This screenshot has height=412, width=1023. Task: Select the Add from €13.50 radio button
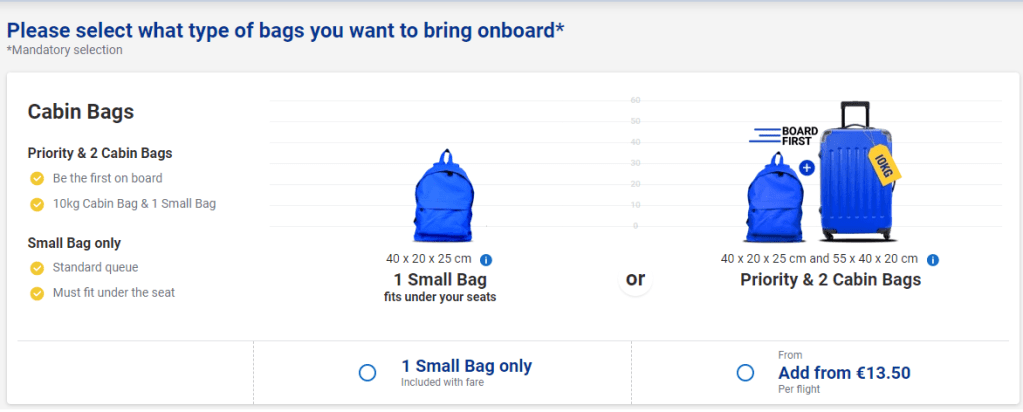[x=745, y=373]
